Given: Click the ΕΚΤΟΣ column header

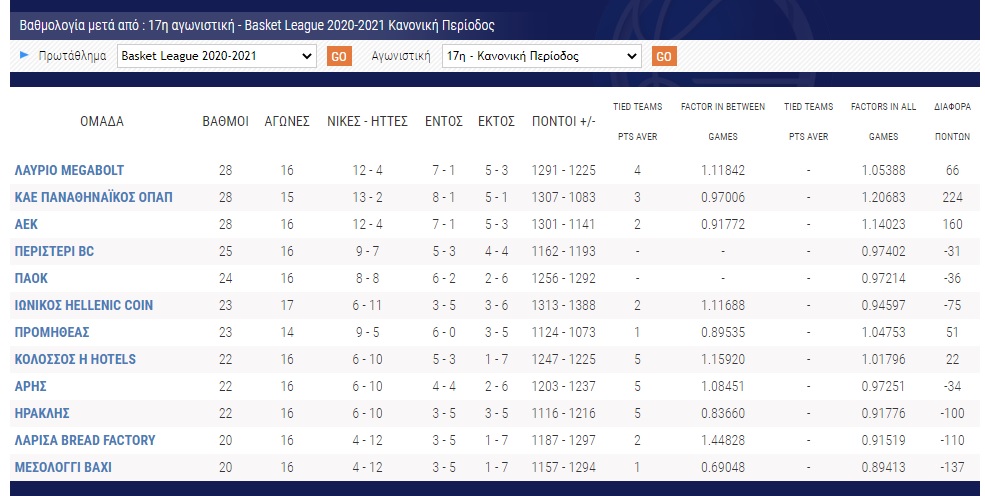Looking at the screenshot, I should (496, 121).
